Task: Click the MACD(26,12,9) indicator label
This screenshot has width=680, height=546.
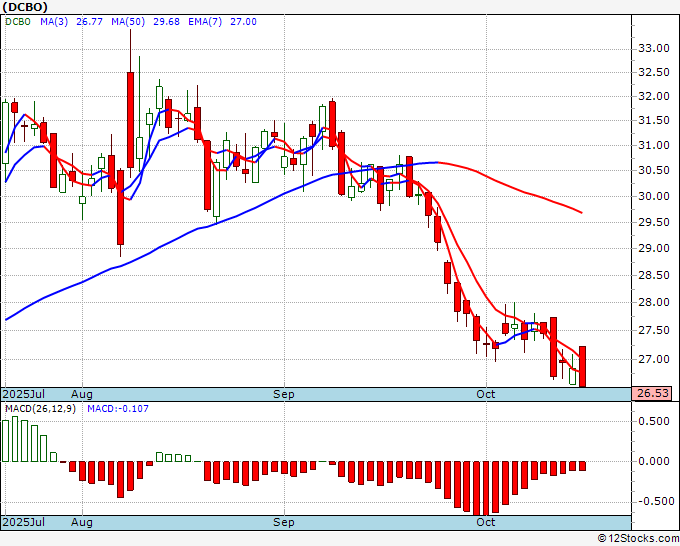Action: (x=40, y=409)
